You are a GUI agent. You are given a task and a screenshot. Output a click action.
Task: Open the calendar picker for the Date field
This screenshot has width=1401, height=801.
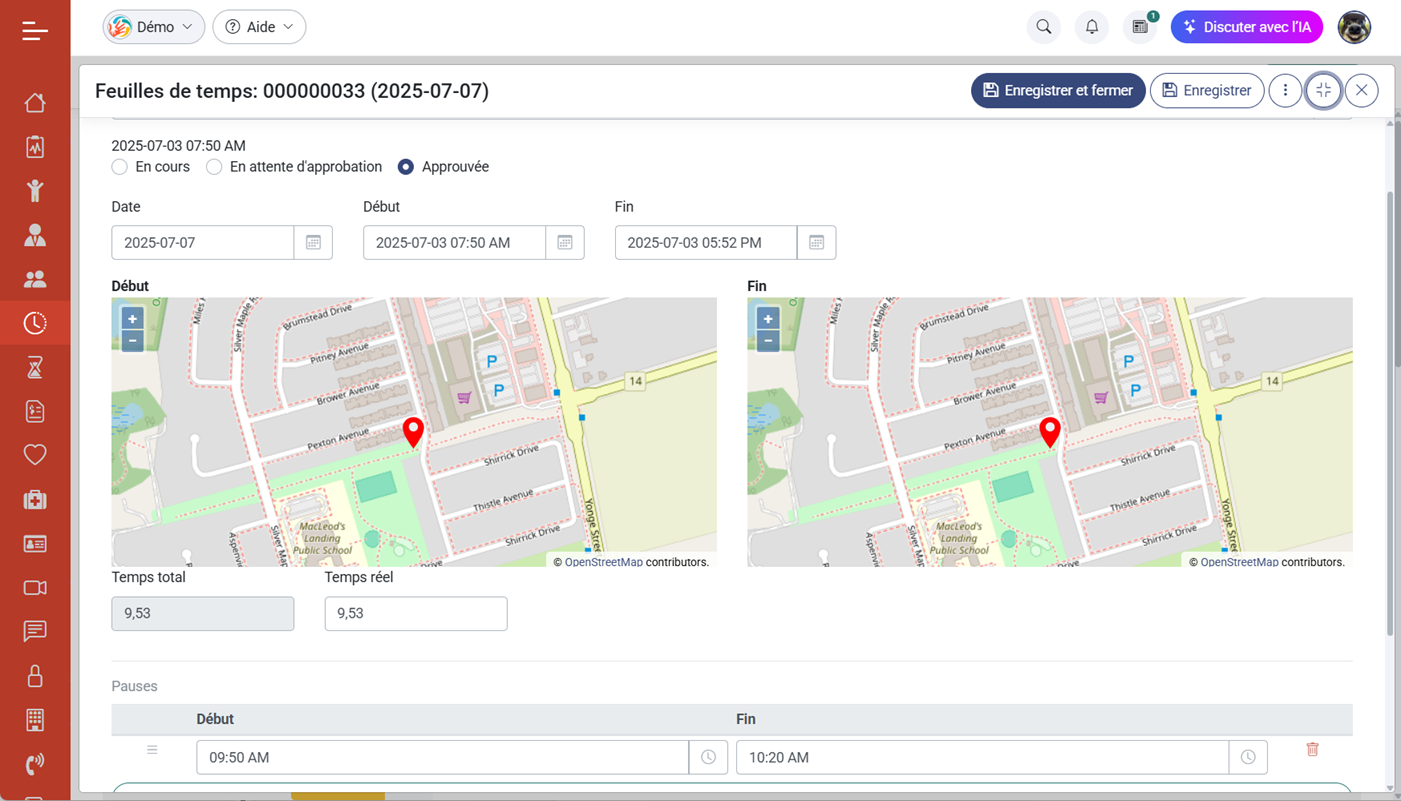313,243
